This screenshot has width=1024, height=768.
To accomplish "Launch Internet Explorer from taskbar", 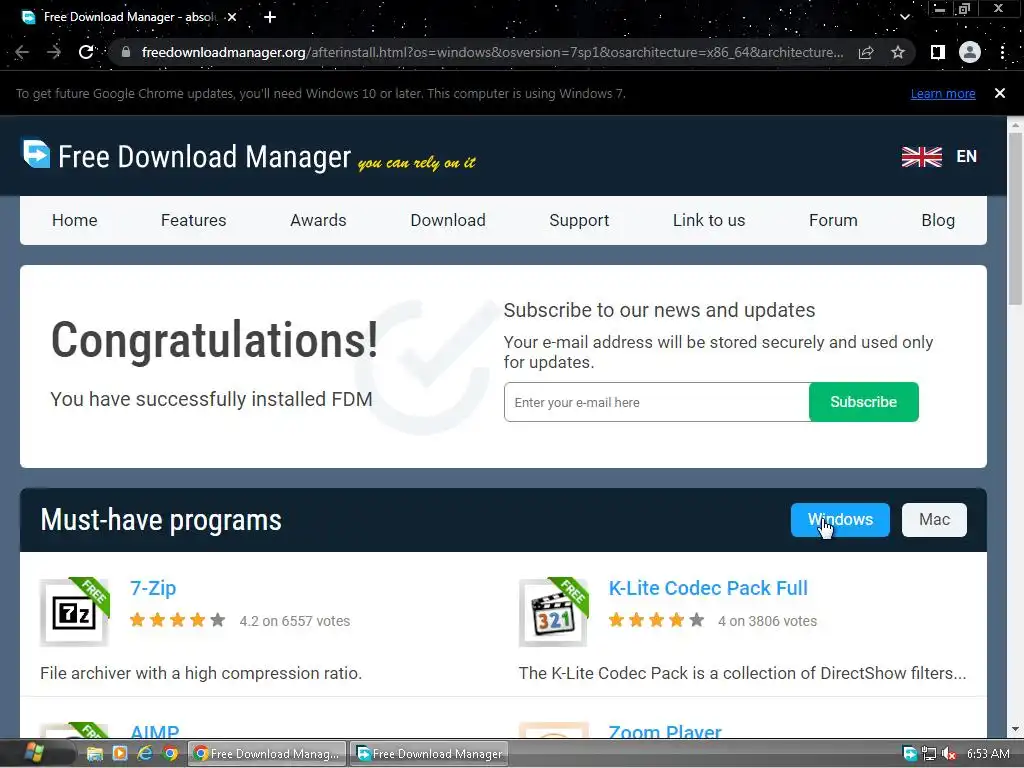I will 144,754.
